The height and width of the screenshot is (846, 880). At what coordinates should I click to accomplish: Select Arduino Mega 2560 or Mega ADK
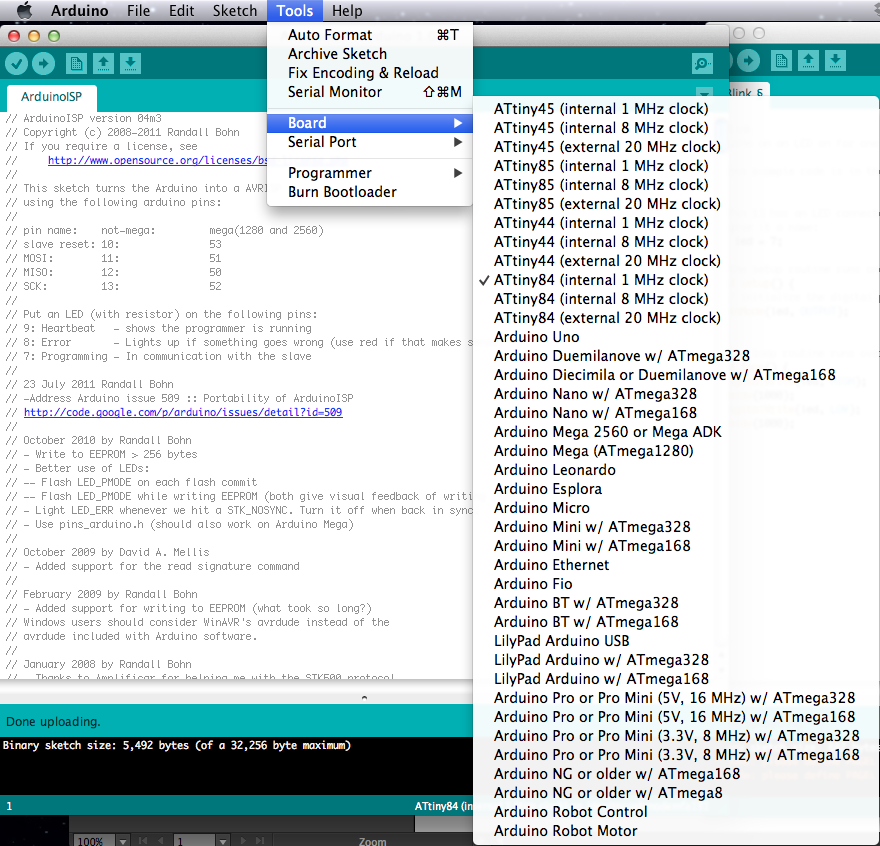coord(676,432)
